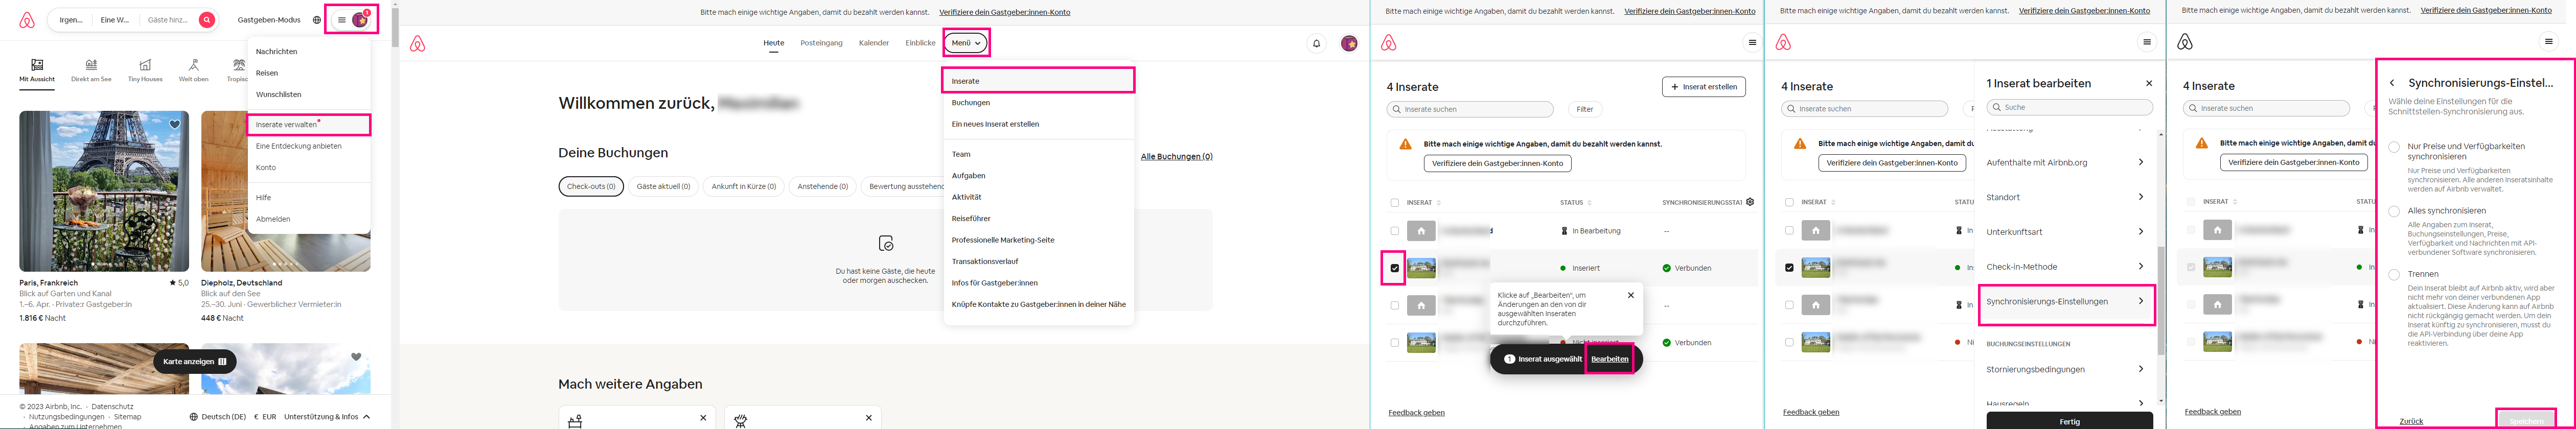2576x429 pixels.
Task: Click the Fertig button
Action: pos(2069,421)
